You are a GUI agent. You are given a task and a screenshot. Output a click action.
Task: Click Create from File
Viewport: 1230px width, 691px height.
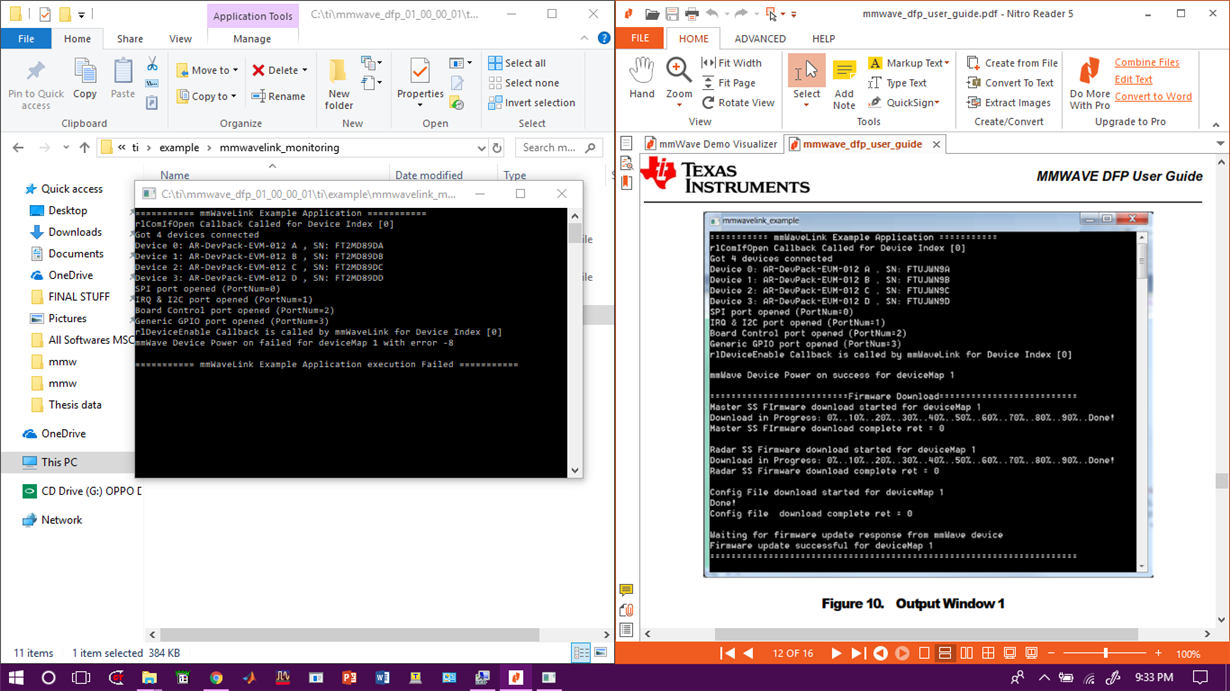coord(1012,63)
